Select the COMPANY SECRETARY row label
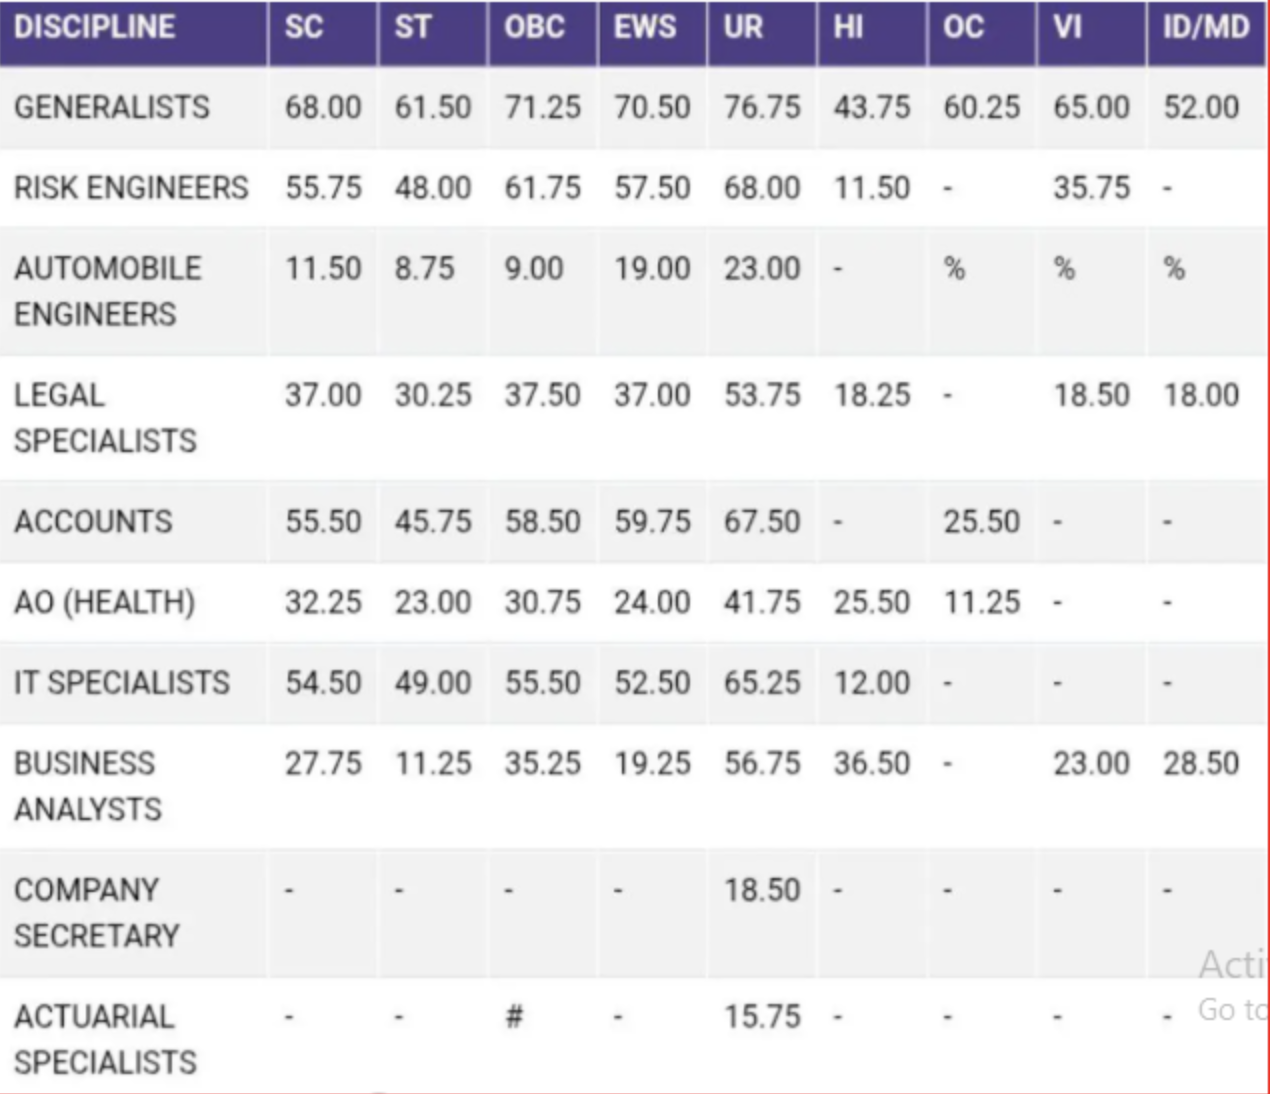 tap(97, 913)
